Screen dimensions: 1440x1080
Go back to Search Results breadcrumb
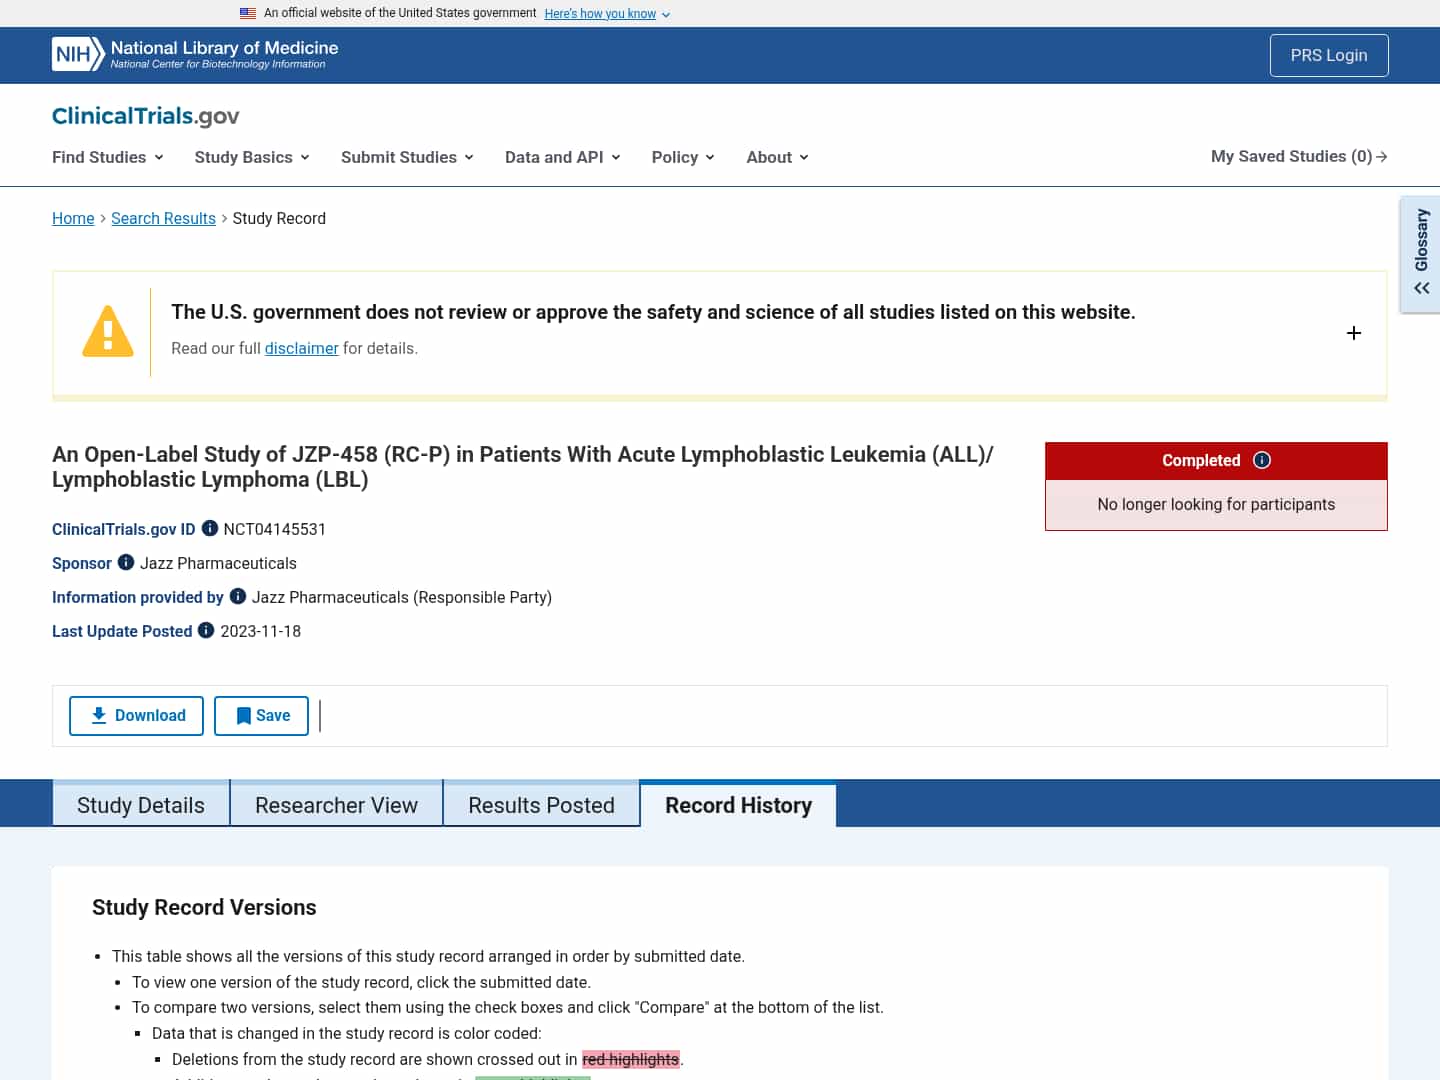click(x=163, y=218)
